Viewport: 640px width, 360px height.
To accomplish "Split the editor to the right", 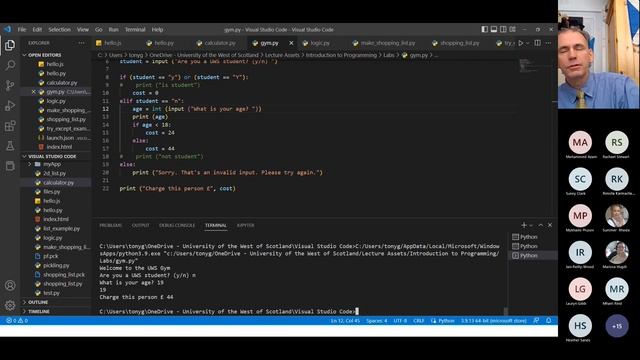I will pyautogui.click(x=538, y=43).
